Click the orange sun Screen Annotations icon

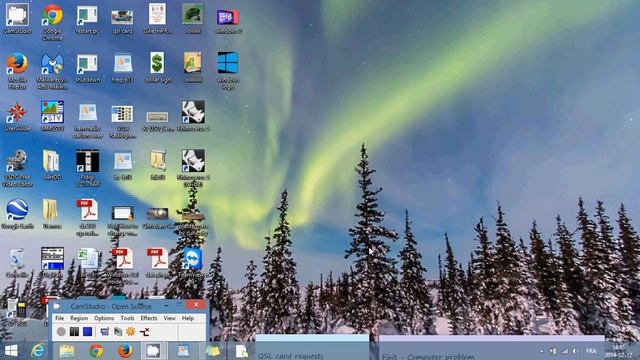(131, 331)
